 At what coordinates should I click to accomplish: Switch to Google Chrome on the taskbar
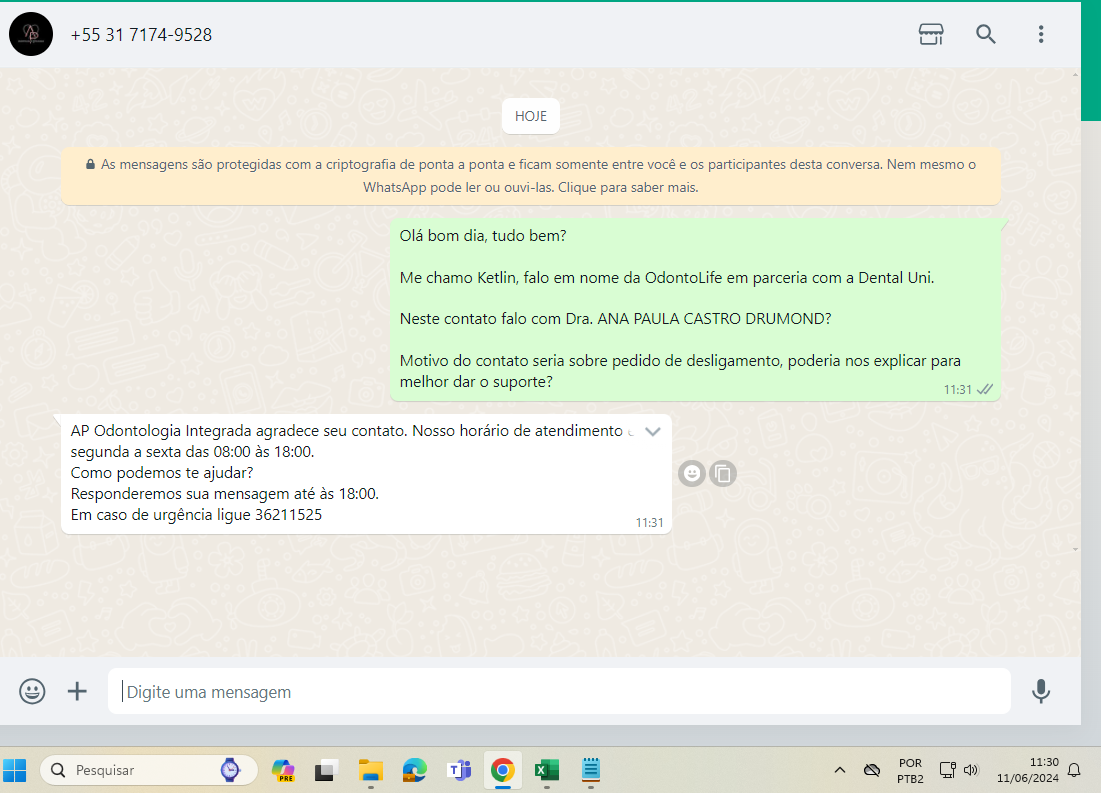tap(503, 771)
